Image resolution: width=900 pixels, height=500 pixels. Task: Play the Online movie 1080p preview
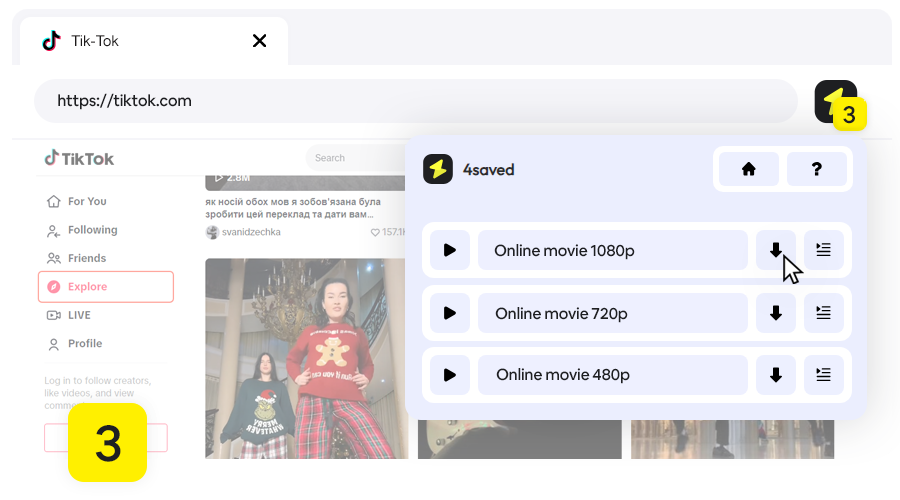click(x=450, y=250)
